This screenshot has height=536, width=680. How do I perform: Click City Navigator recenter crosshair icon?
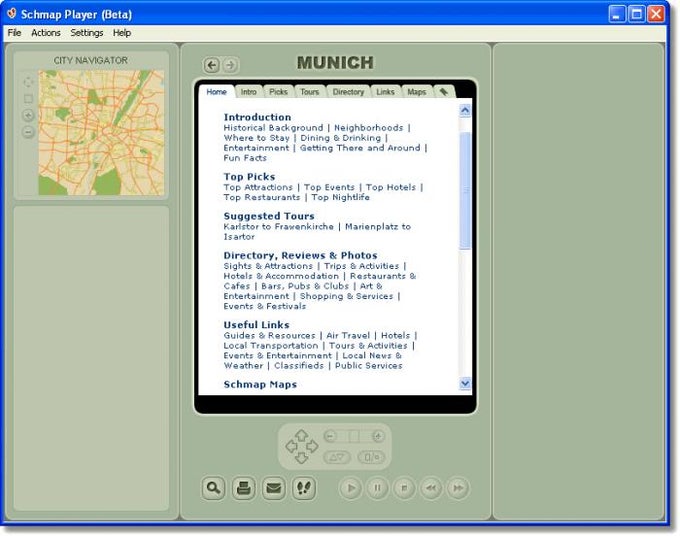click(28, 82)
